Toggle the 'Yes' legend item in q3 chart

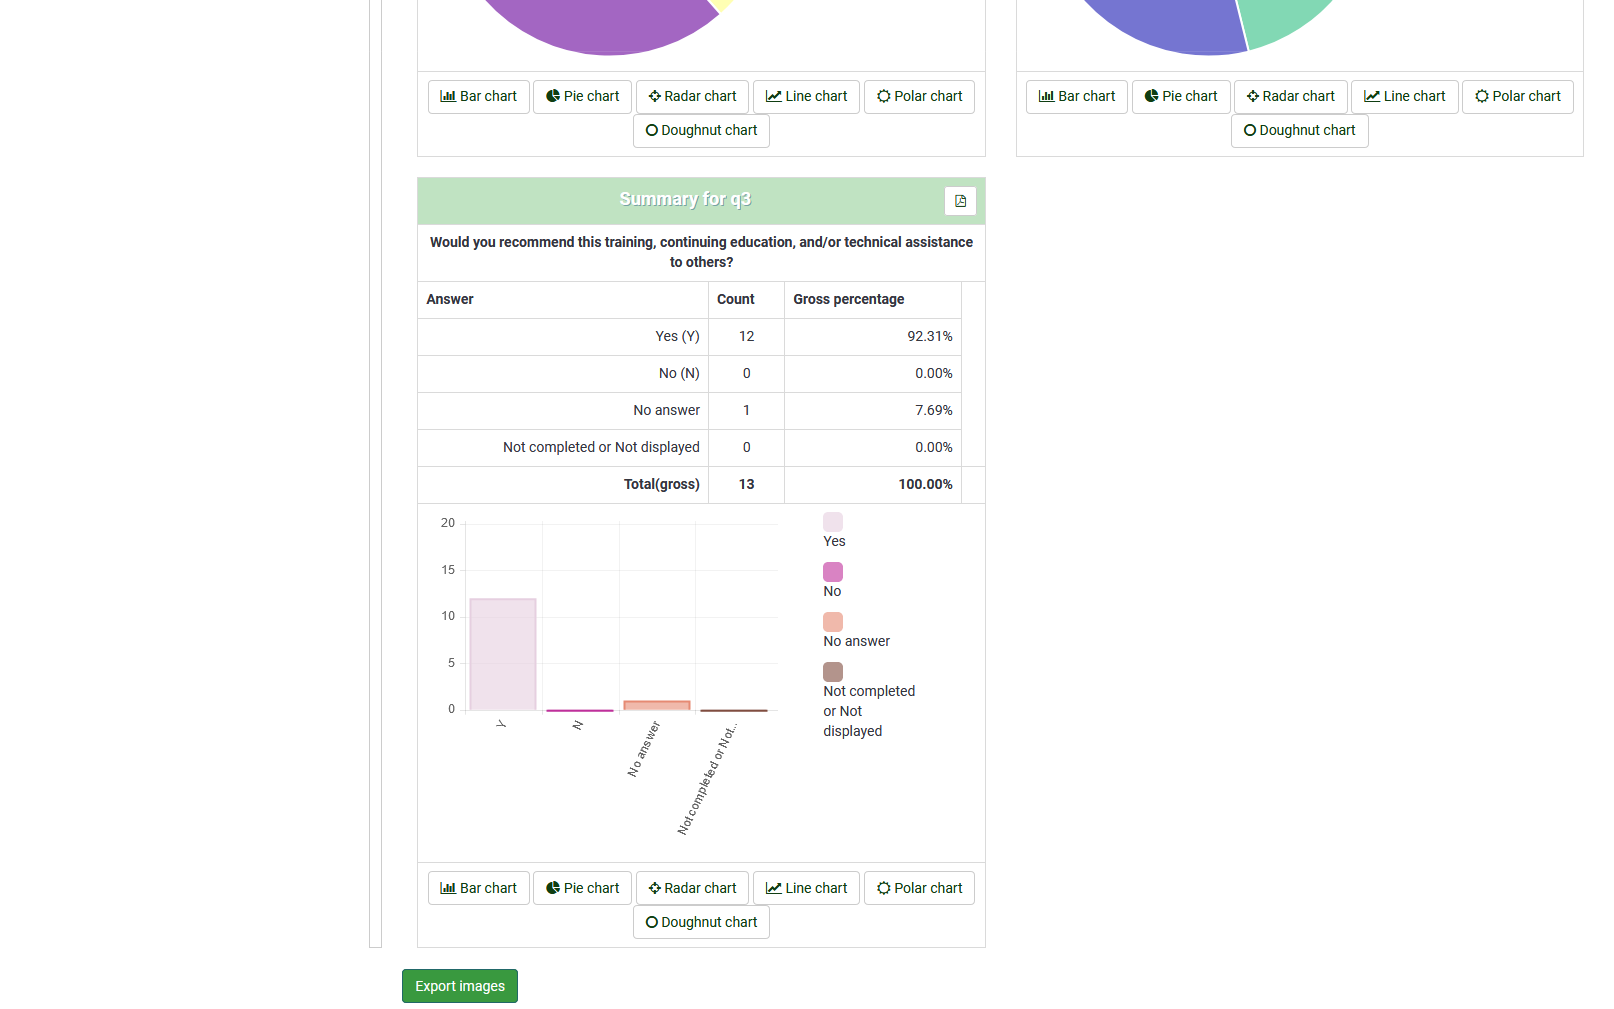(833, 531)
